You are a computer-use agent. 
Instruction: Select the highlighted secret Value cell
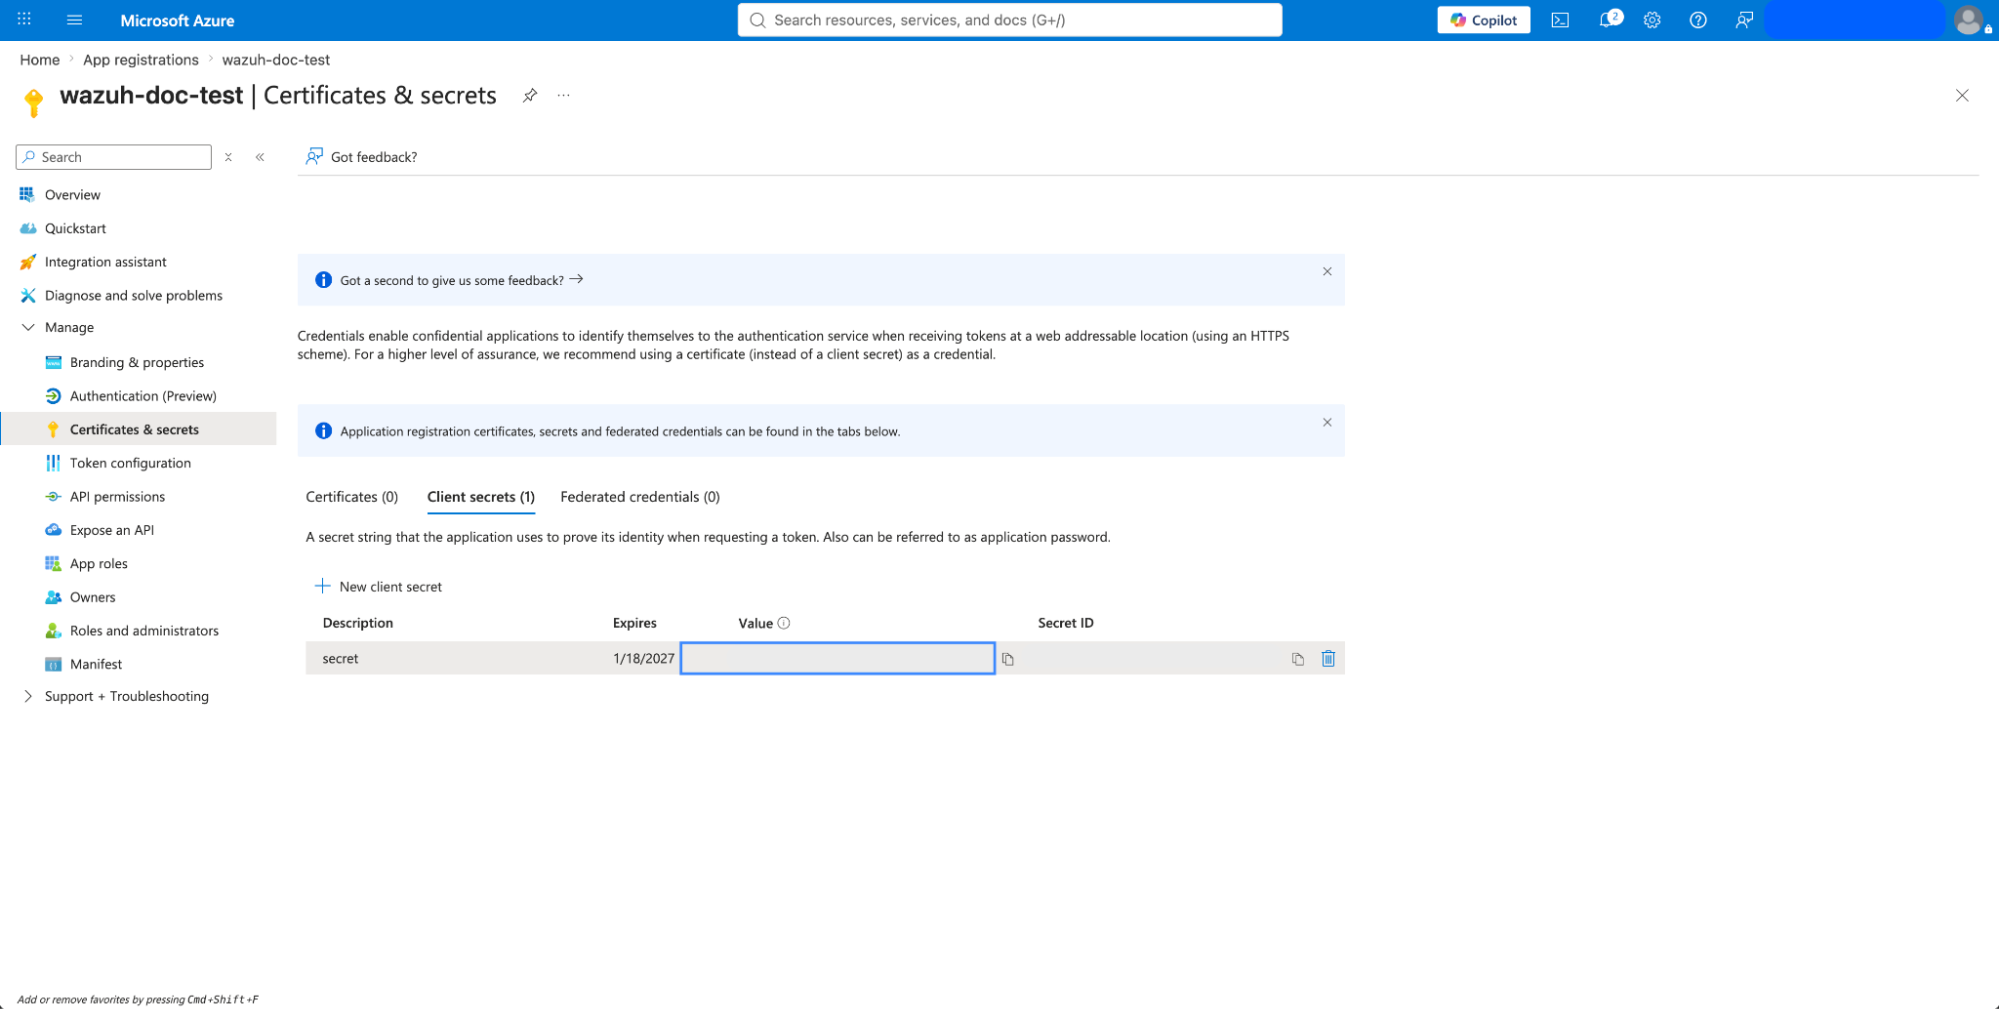pyautogui.click(x=837, y=658)
